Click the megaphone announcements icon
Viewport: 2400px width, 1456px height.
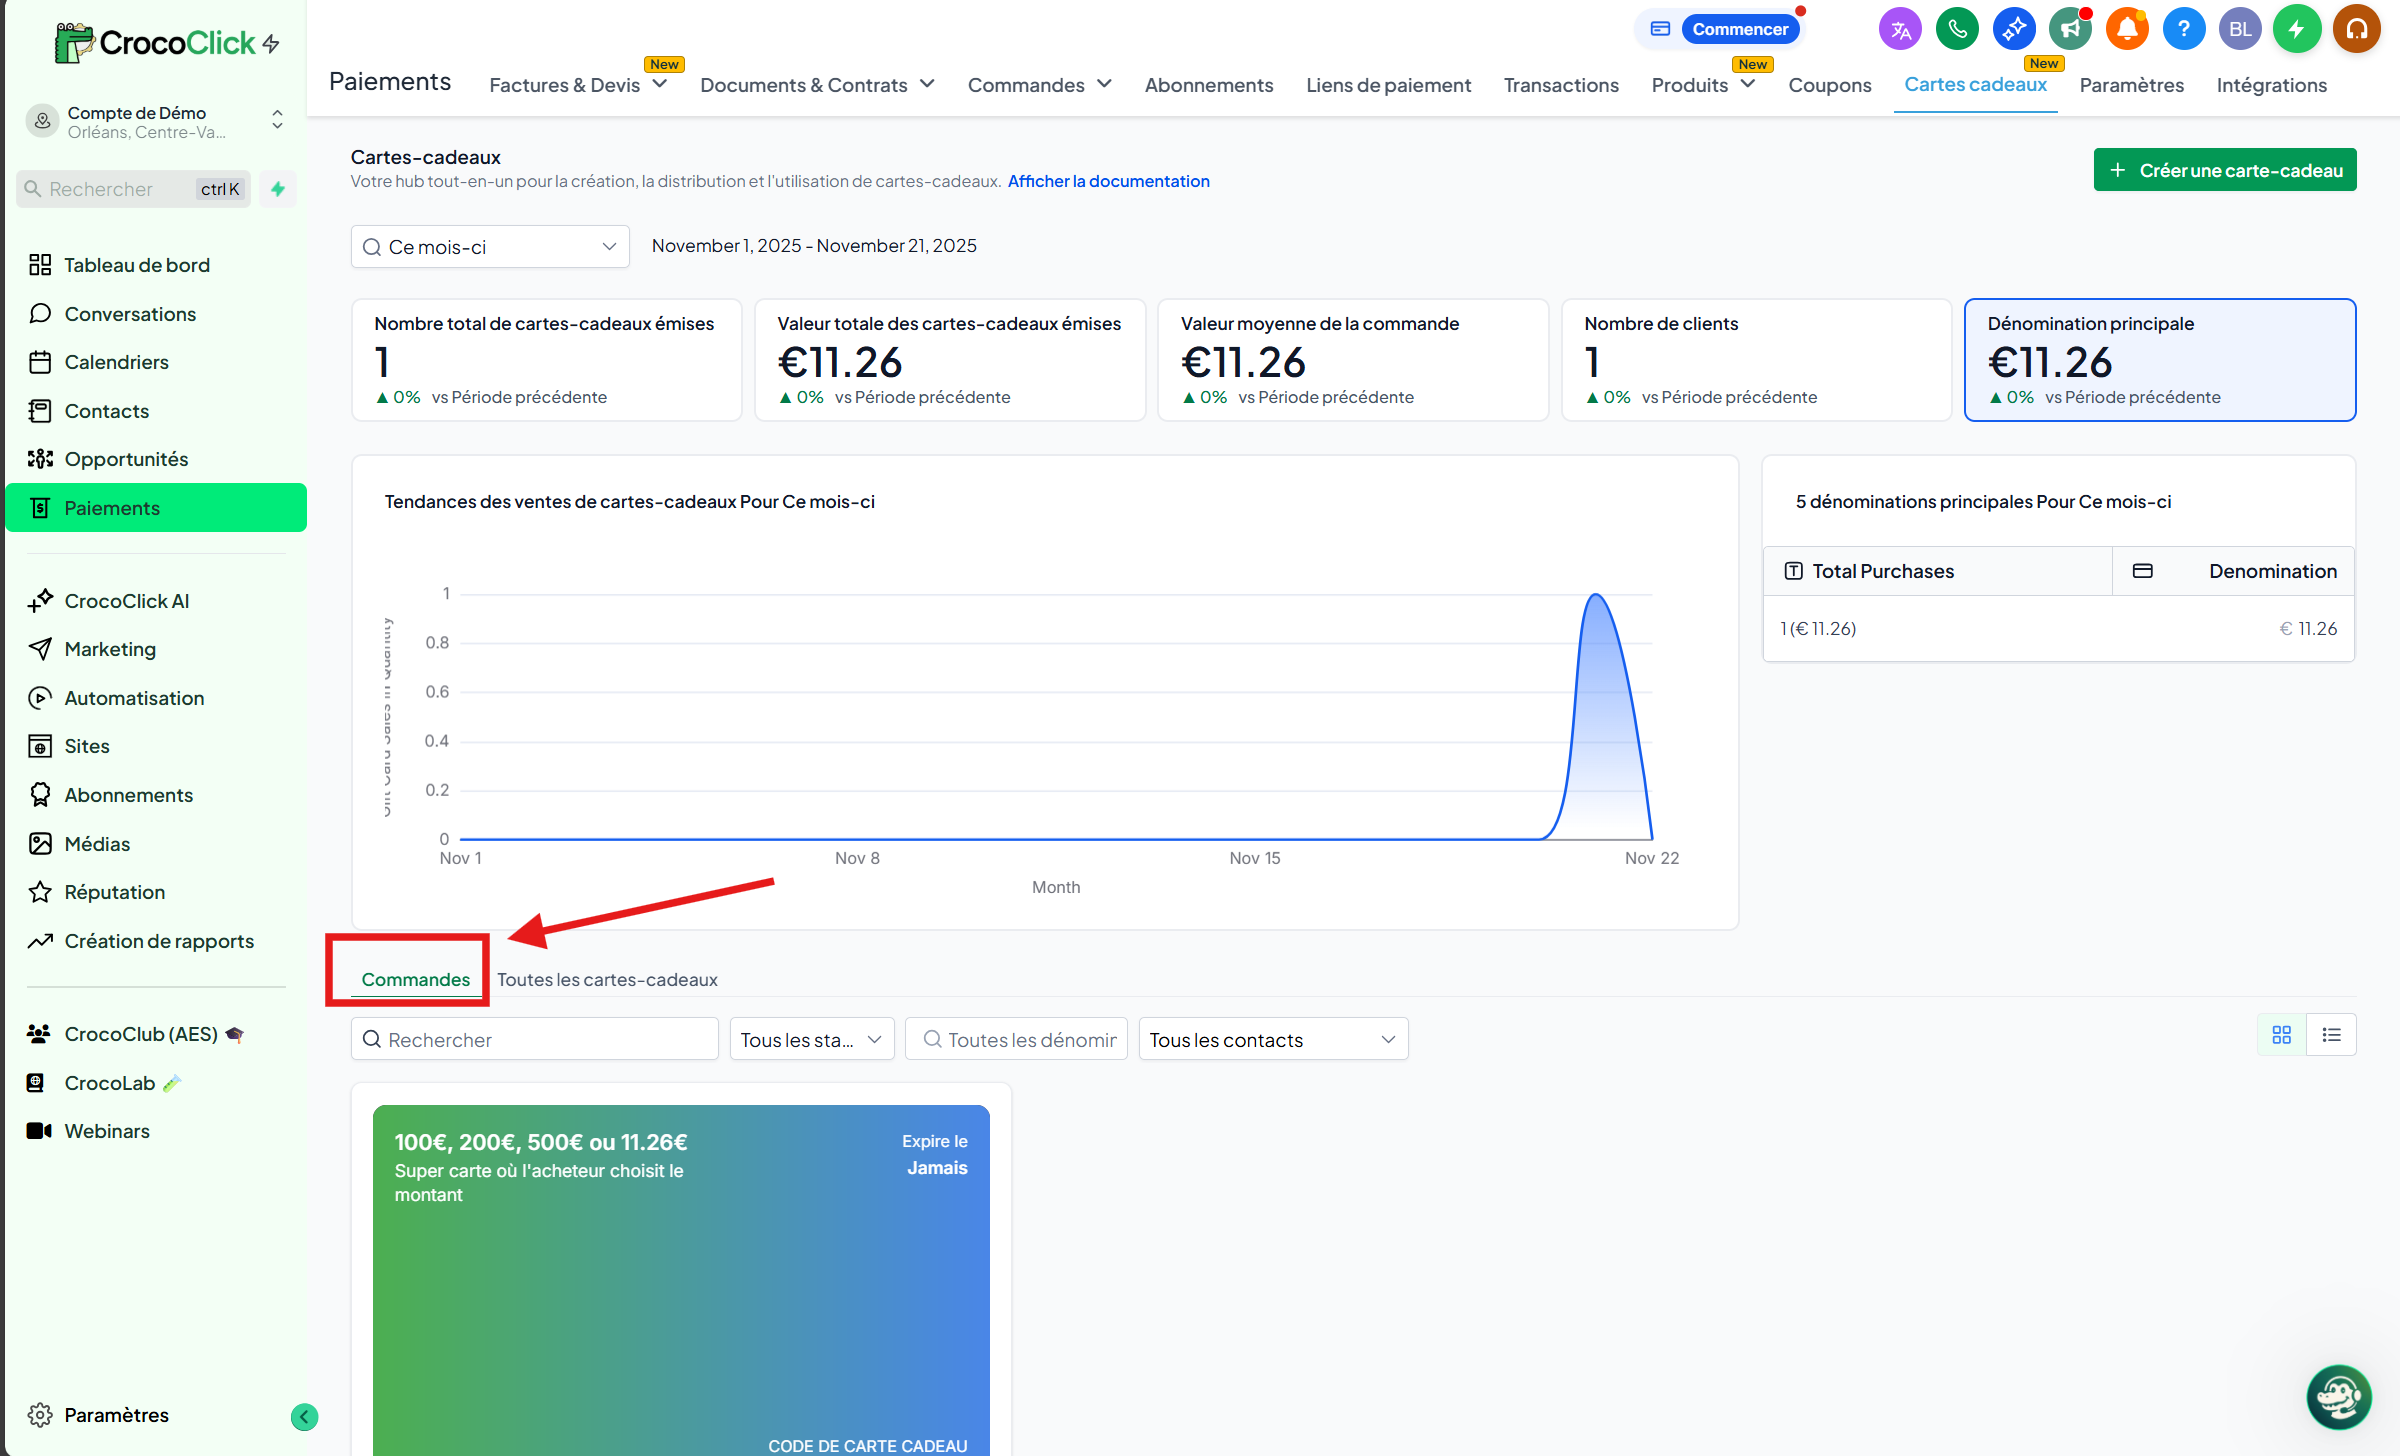coord(2070,29)
